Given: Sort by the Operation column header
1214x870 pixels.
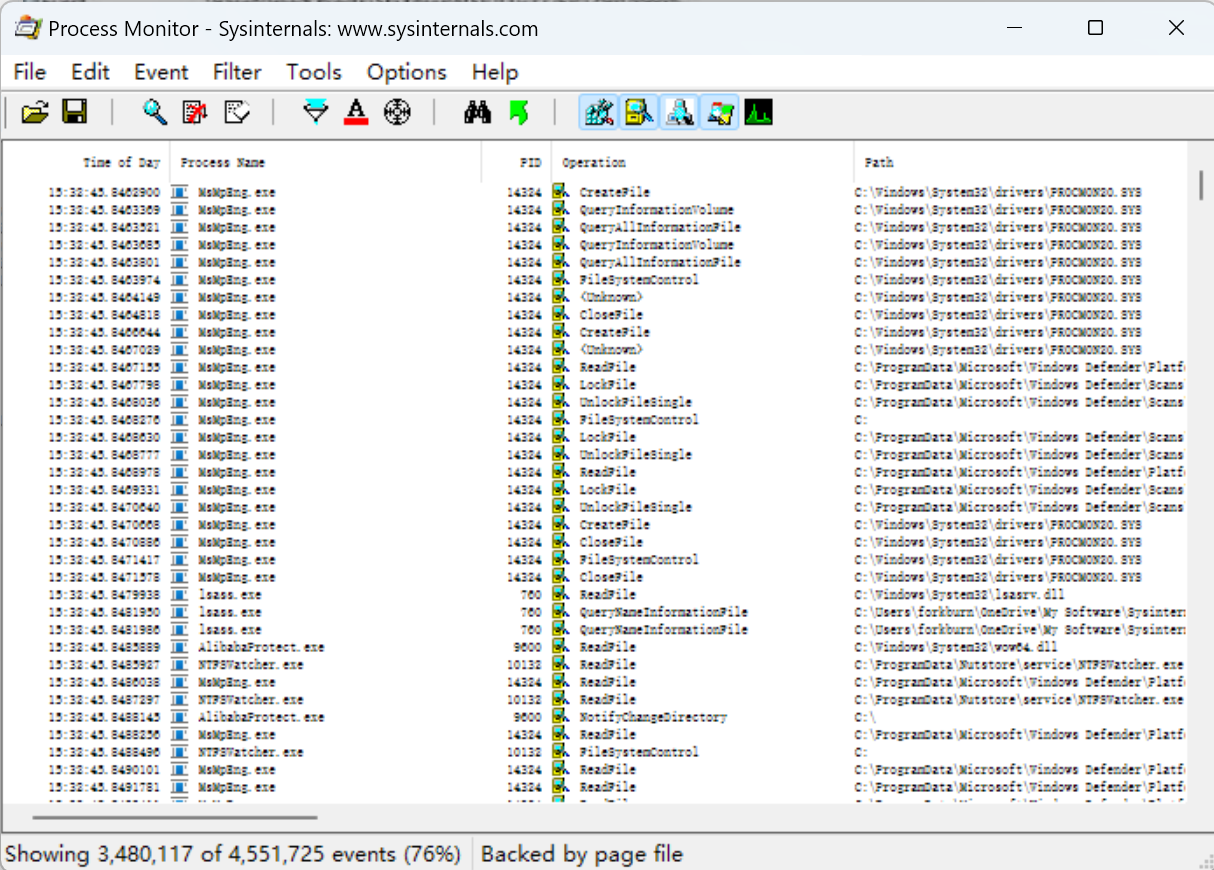Looking at the screenshot, I should point(702,162).
